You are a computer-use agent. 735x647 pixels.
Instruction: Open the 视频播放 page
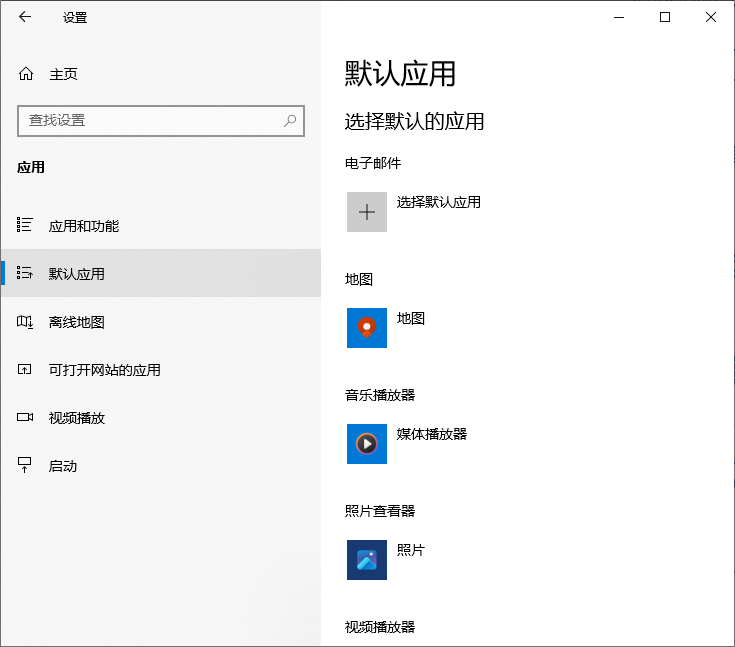161,418
